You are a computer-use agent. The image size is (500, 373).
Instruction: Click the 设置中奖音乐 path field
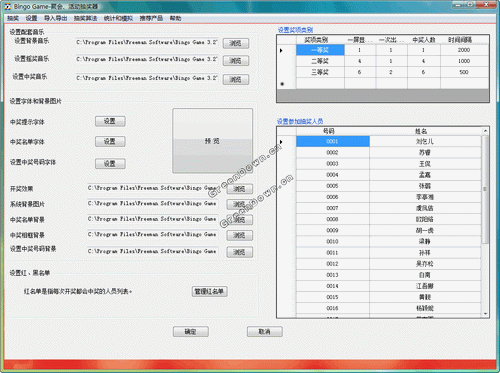click(147, 78)
